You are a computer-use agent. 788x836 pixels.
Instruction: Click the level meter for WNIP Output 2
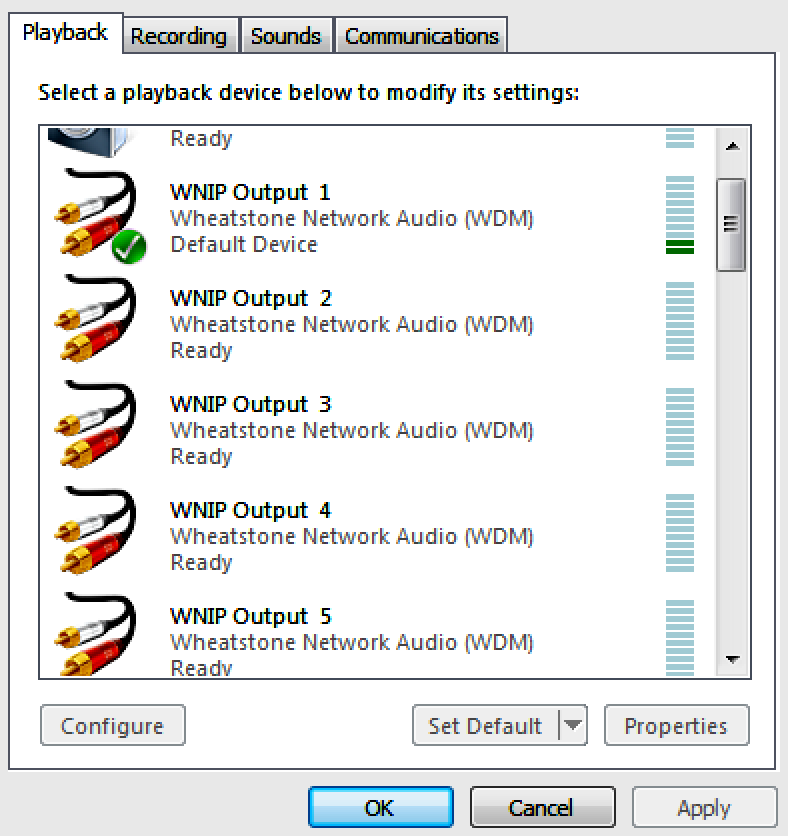coord(680,321)
